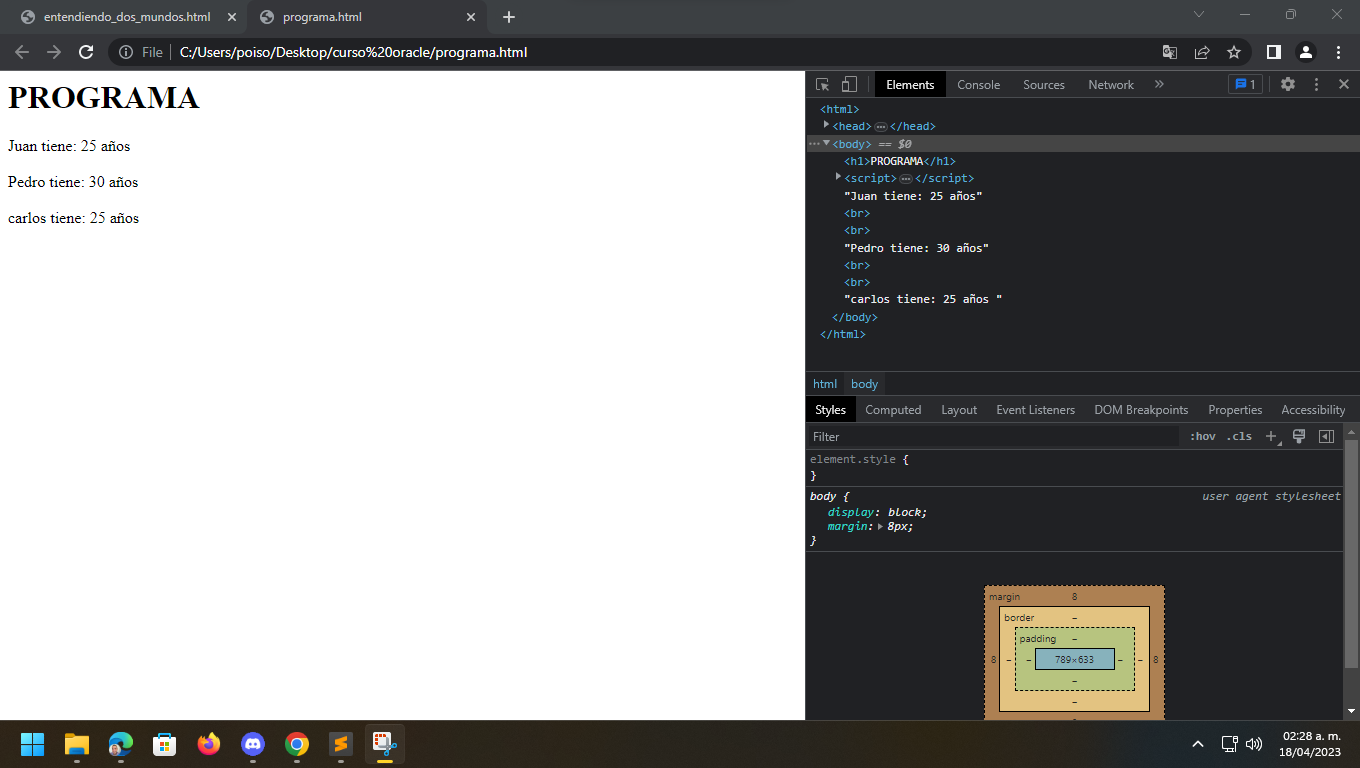Toggle the browser side panel
1360x768 pixels.
(1274, 52)
